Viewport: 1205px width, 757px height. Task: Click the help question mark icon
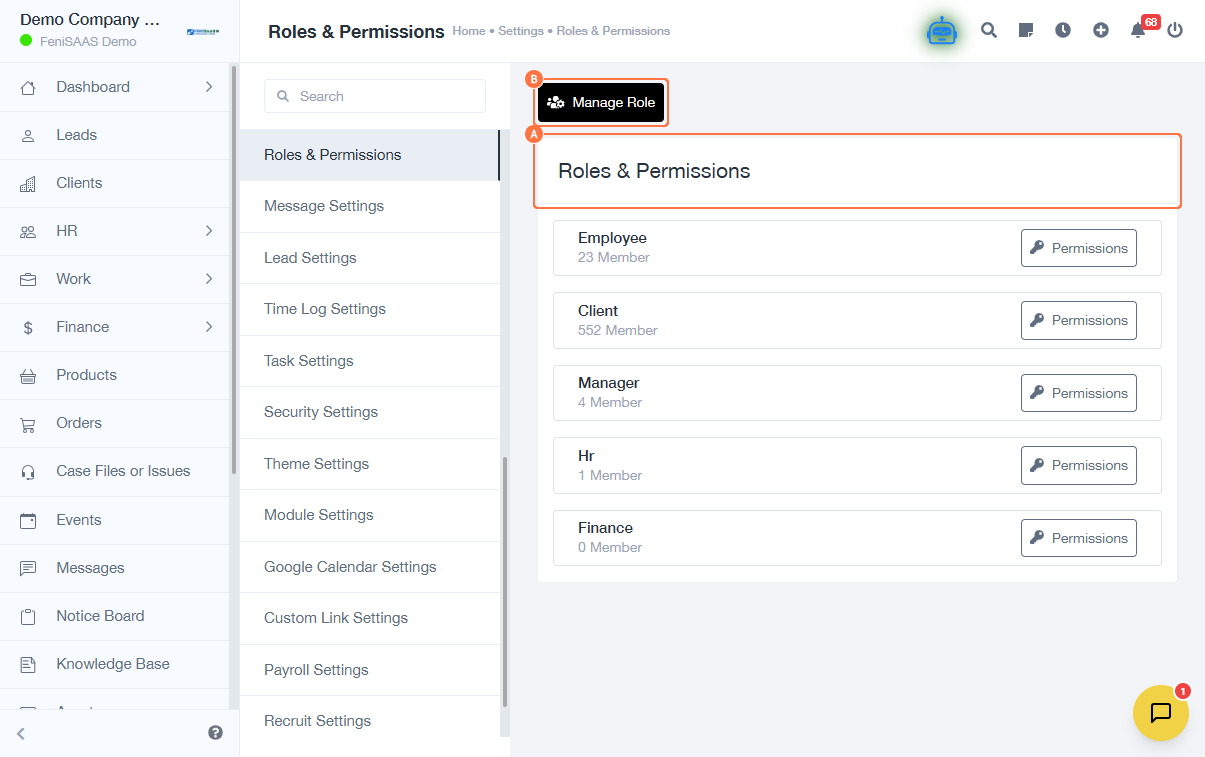215,733
